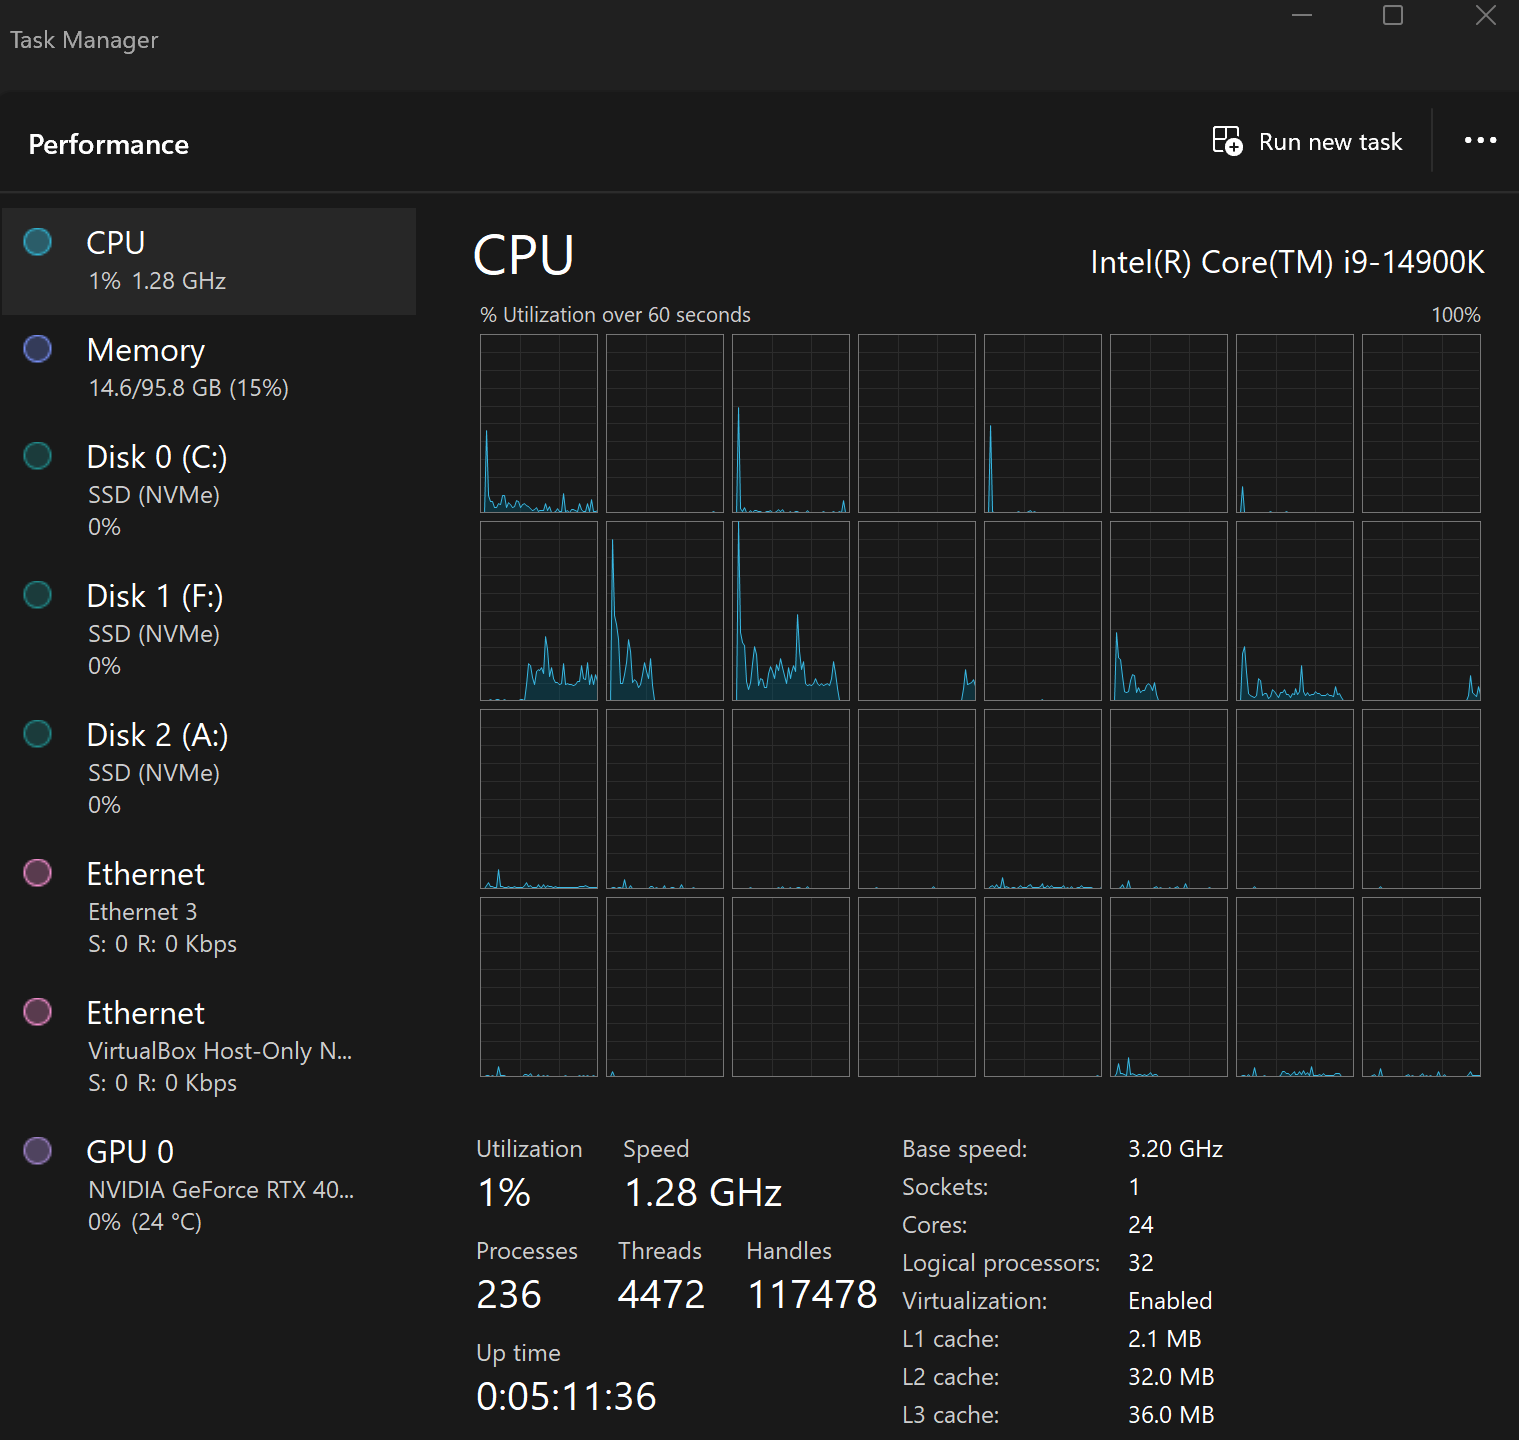This screenshot has height=1440, width=1519.
Task: Click the Virtualization value Enabled
Action: point(1170,1301)
